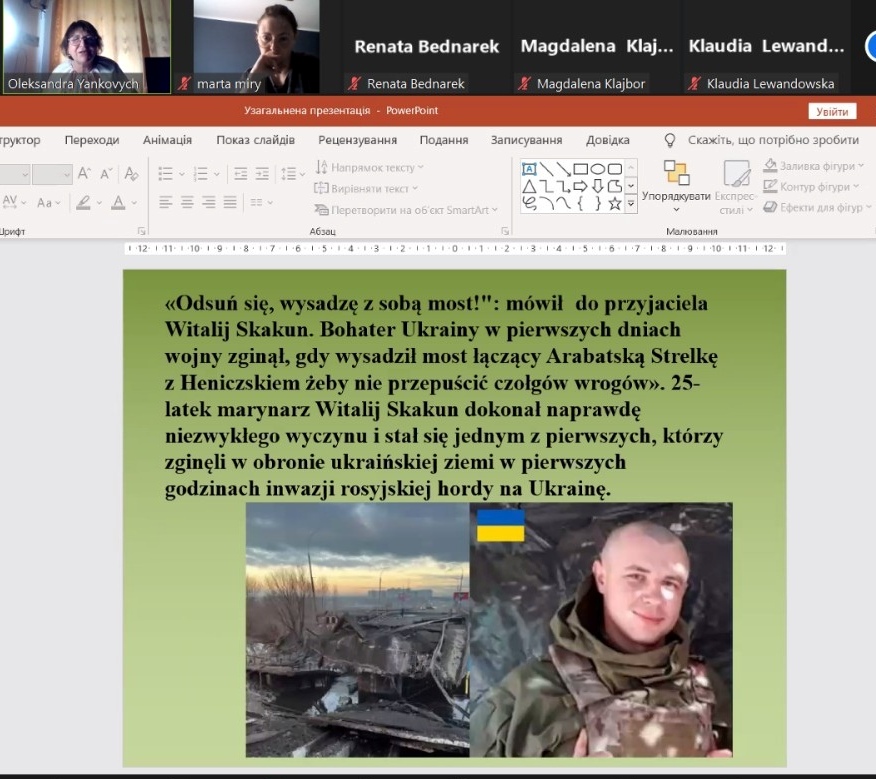Click the Center text alignment icon
Image resolution: width=876 pixels, height=779 pixels.
(187, 202)
